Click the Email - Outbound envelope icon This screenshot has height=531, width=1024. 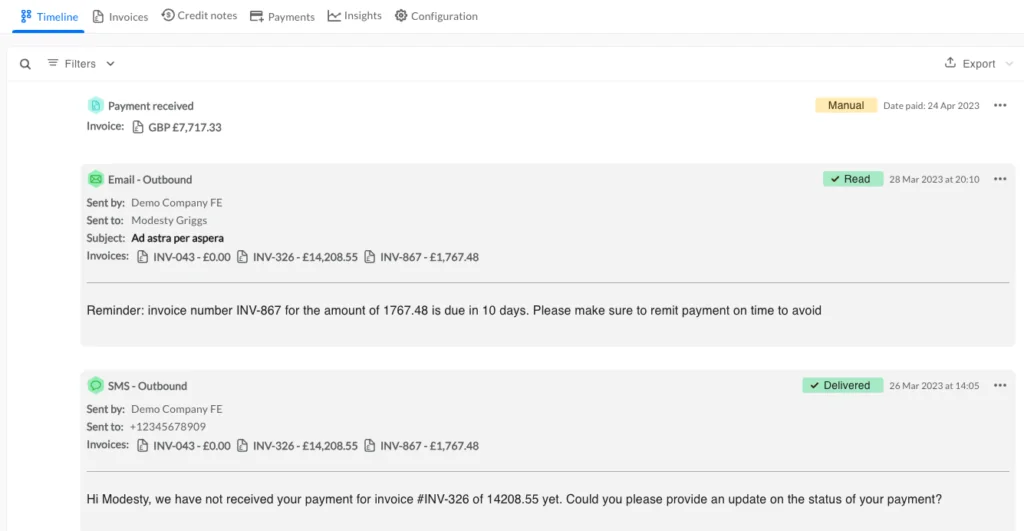tap(95, 179)
